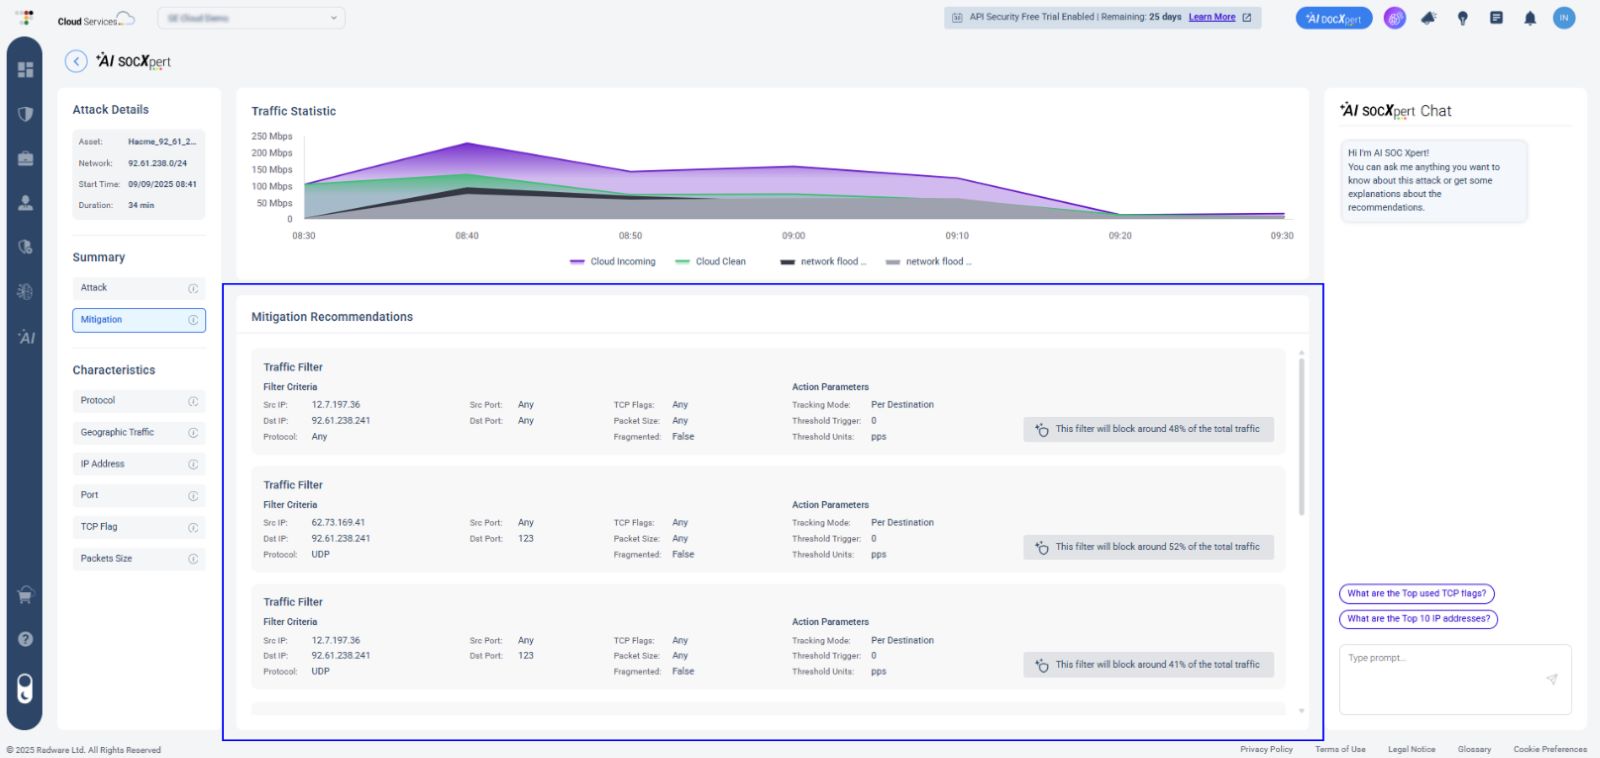Click the lightbulb tips icon

(x=1462, y=18)
